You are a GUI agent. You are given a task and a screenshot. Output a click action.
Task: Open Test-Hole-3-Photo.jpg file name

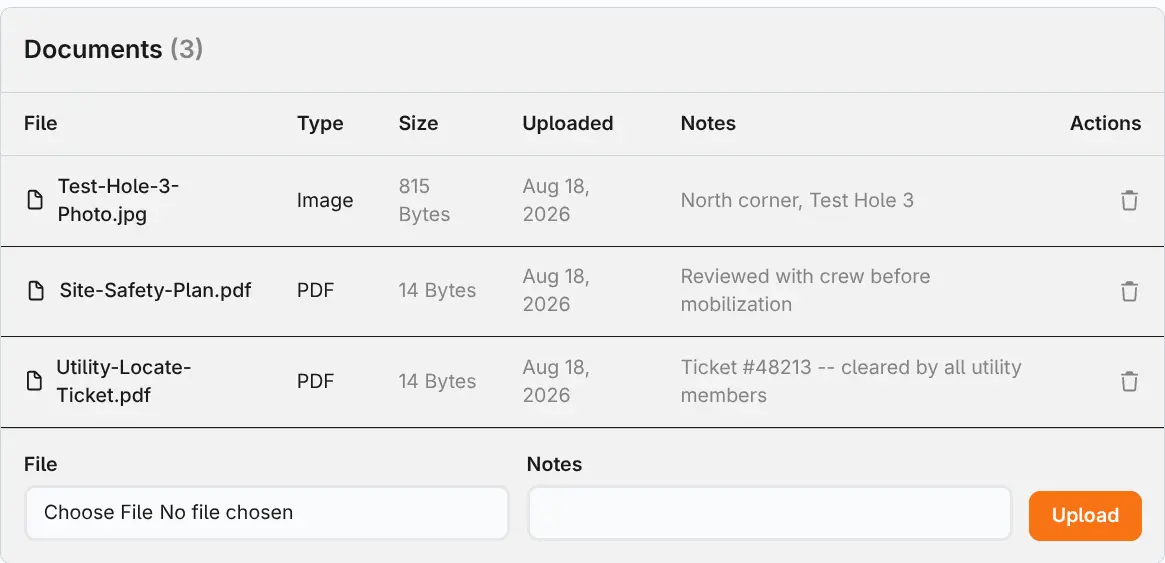coord(119,201)
